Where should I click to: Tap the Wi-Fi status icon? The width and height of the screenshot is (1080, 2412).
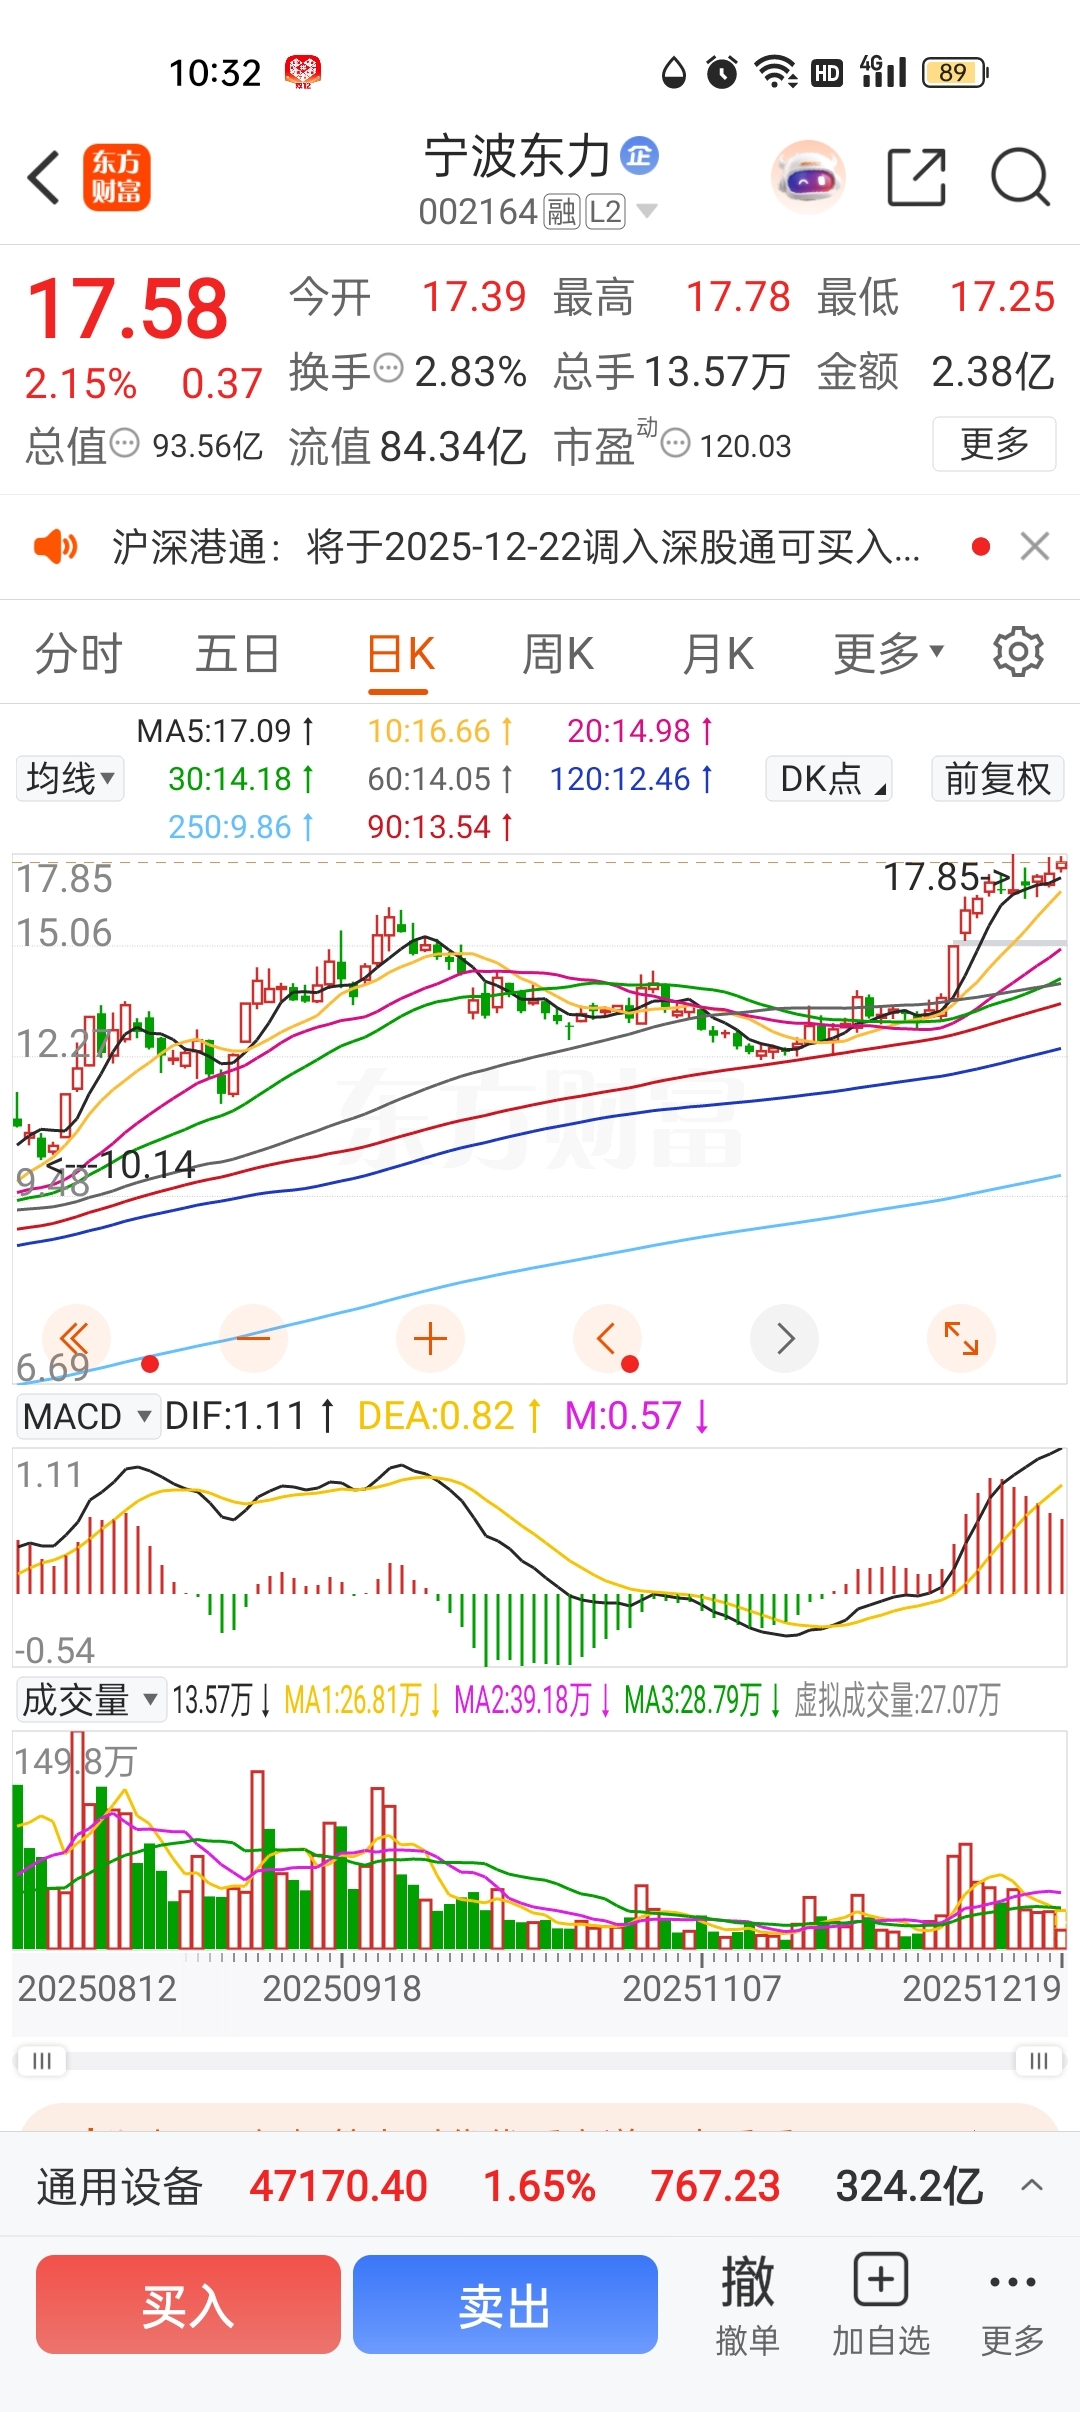(x=775, y=72)
